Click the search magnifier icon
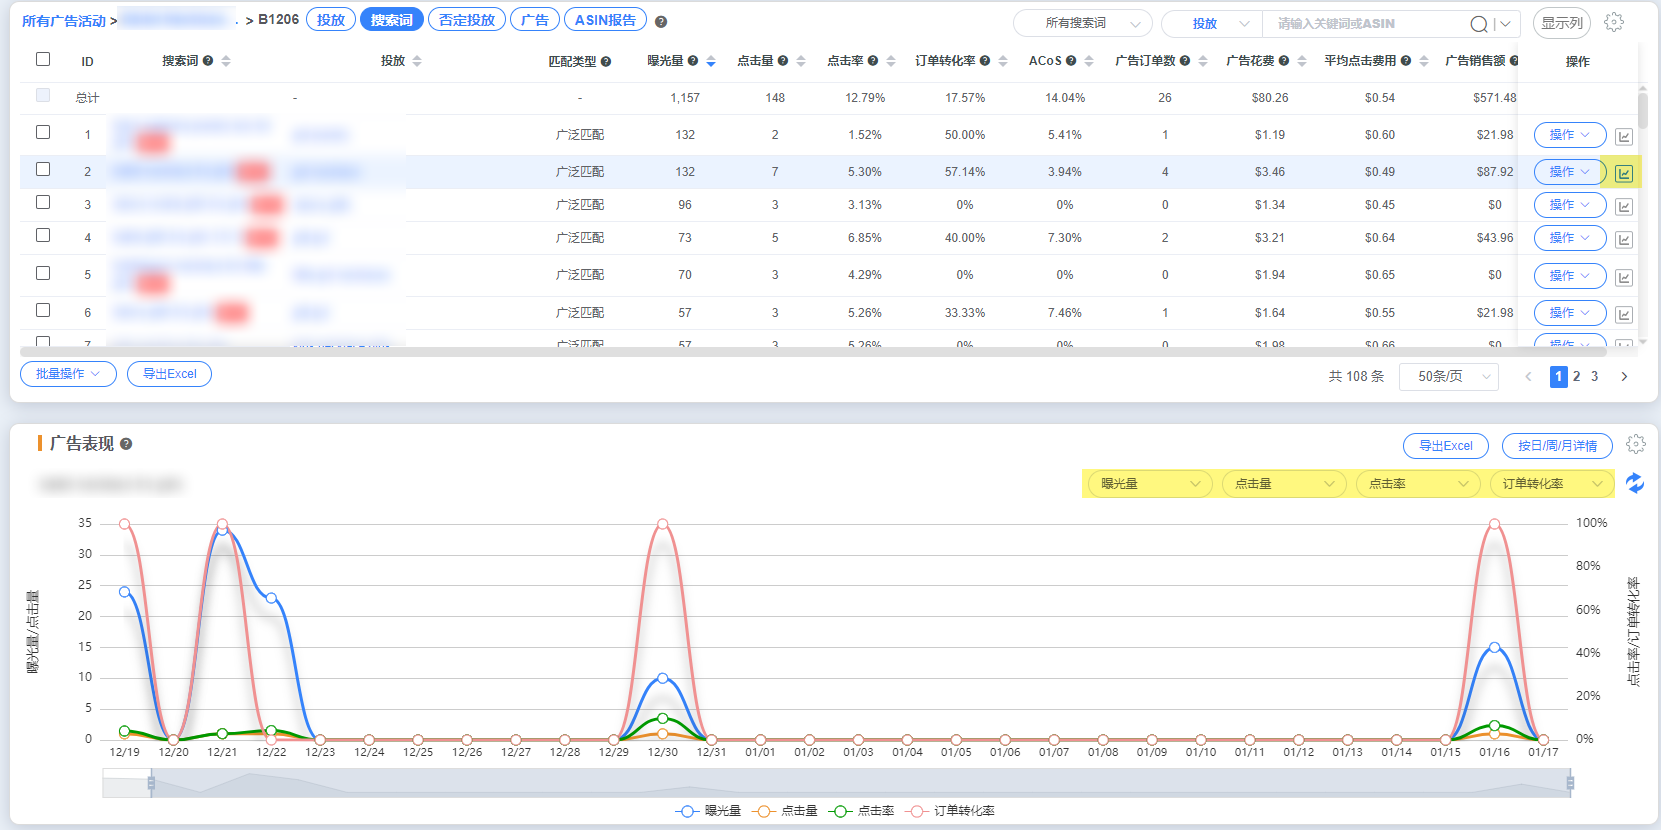 point(1479,24)
